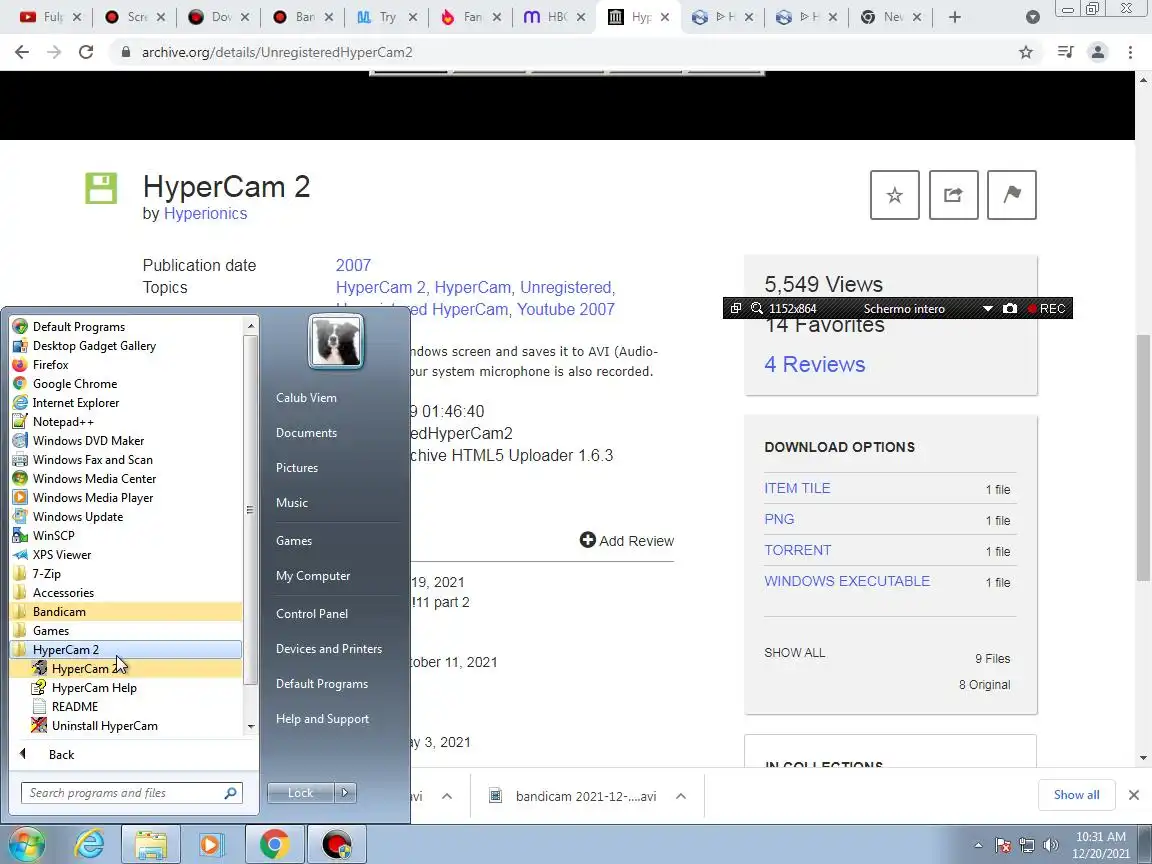Show hidden tray icons arrow
Screen dimensions: 1152x864
tap(978, 845)
